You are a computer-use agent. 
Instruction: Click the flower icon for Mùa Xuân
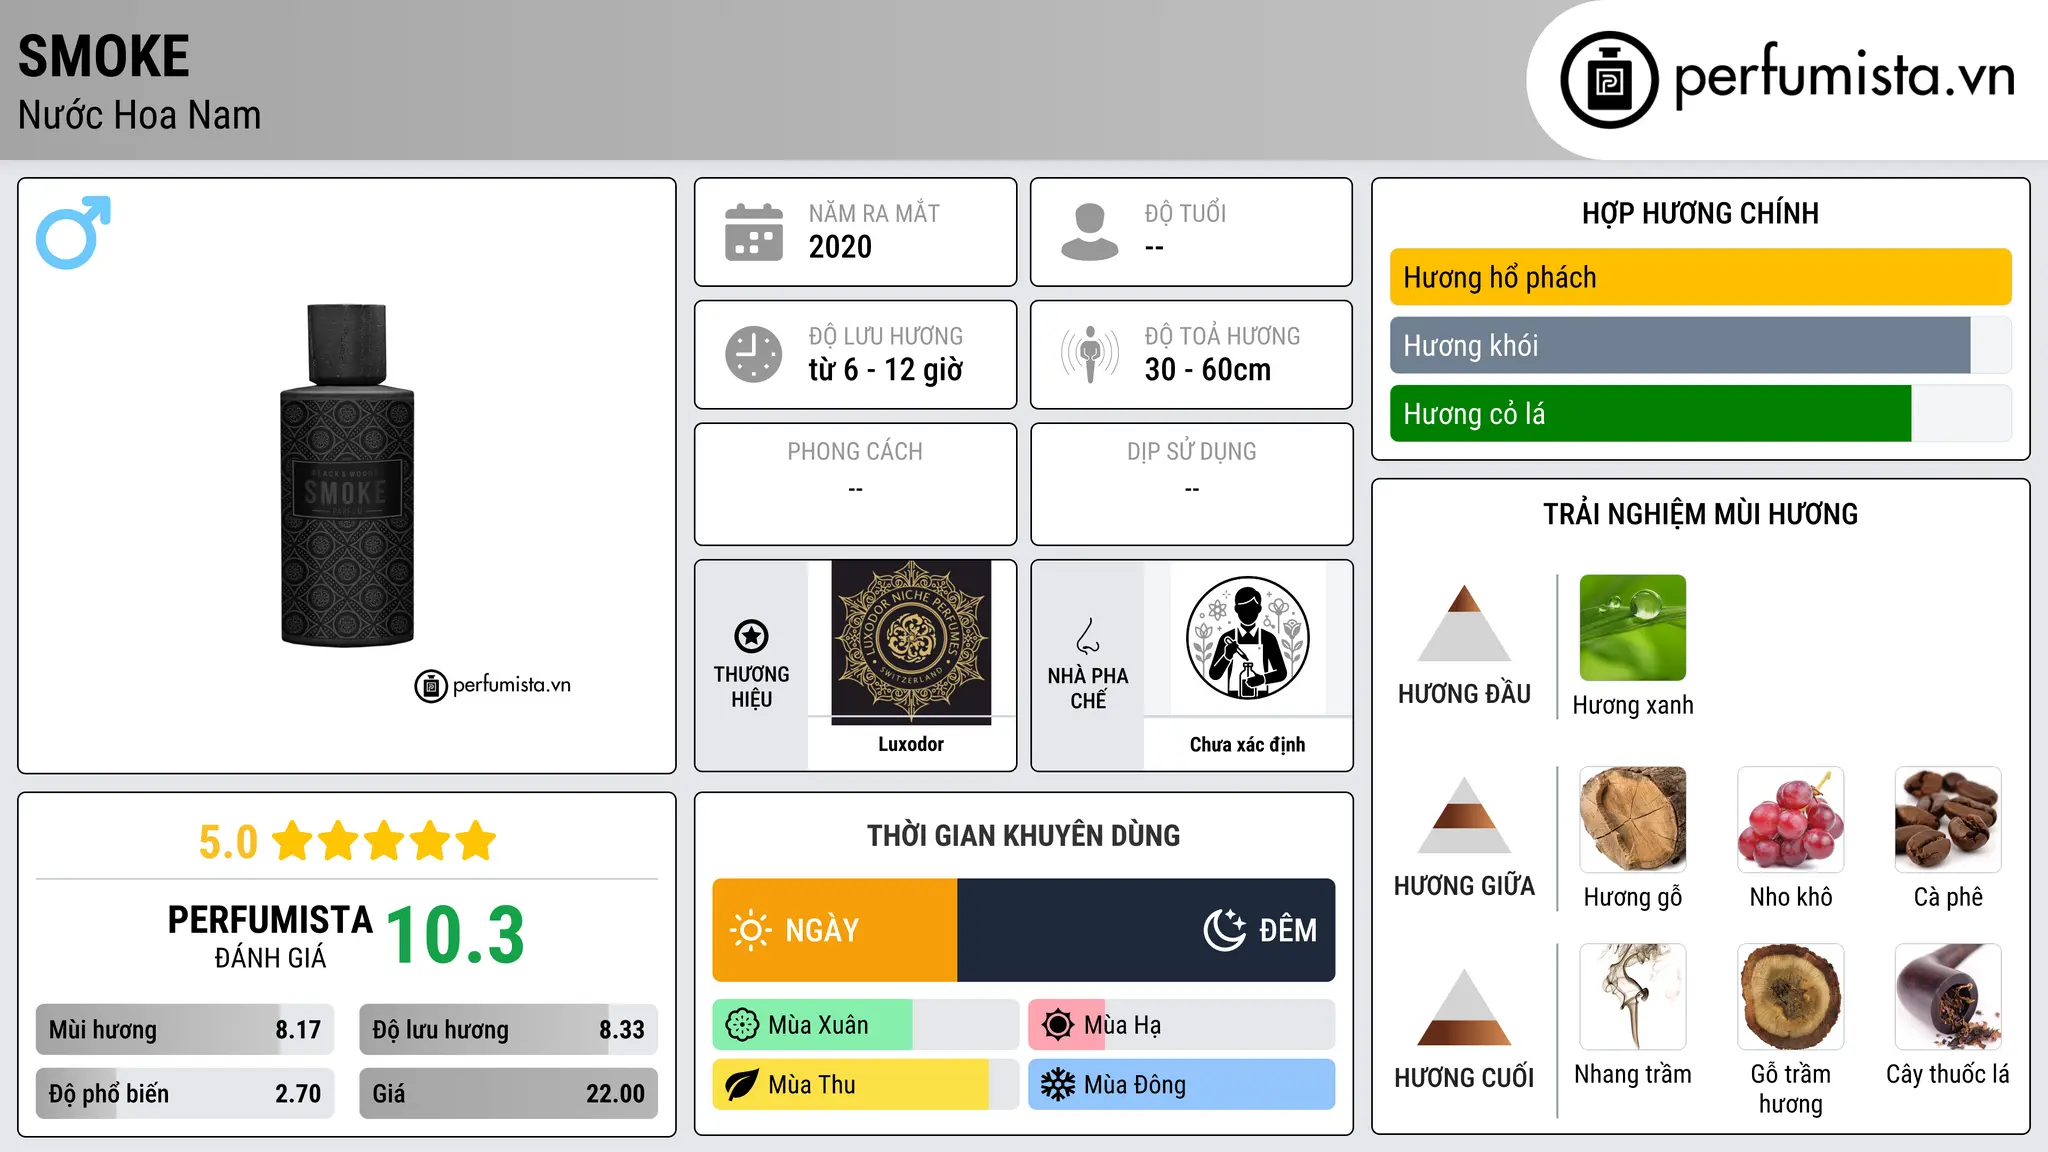coord(742,1025)
